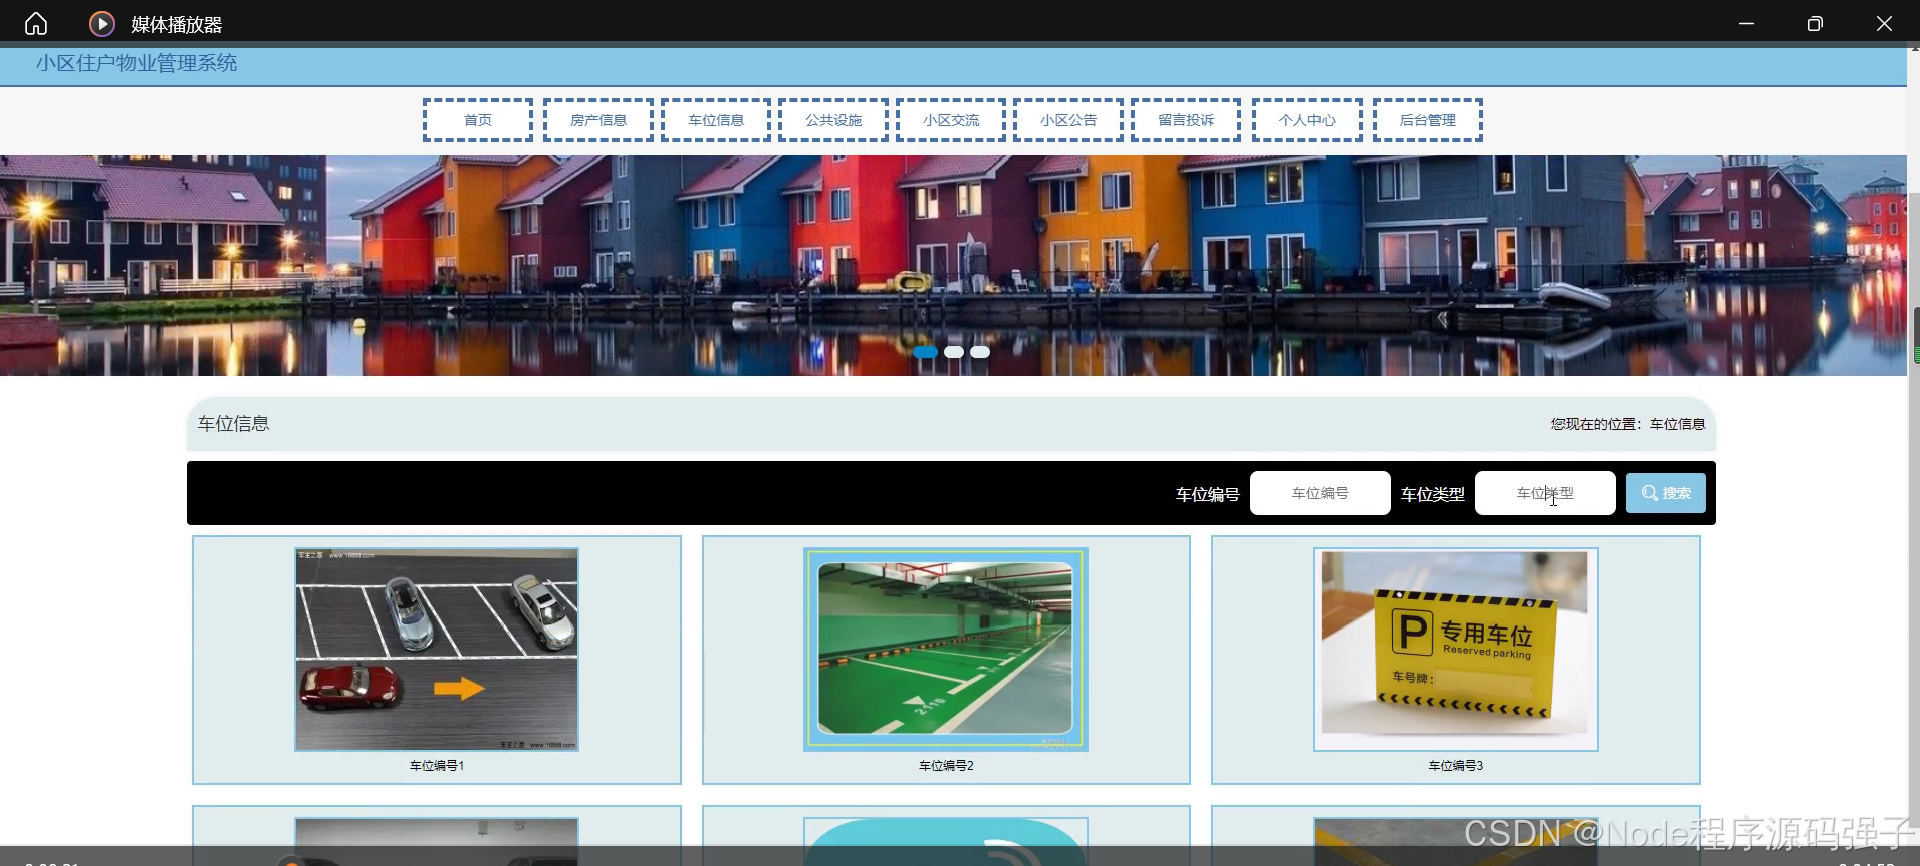Click the 车位信息 breadcrumb location text

point(1677,424)
